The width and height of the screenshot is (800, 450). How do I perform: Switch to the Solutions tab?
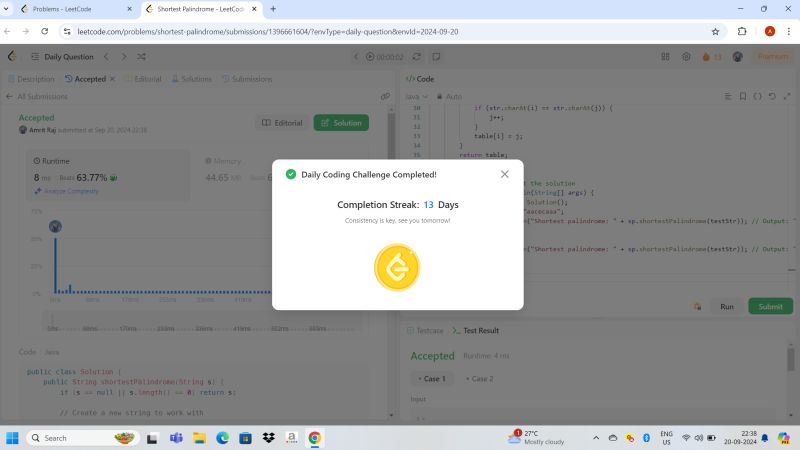pos(191,79)
